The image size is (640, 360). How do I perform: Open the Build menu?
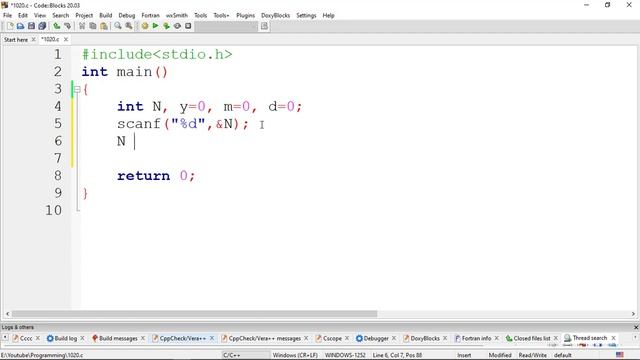(x=106, y=16)
